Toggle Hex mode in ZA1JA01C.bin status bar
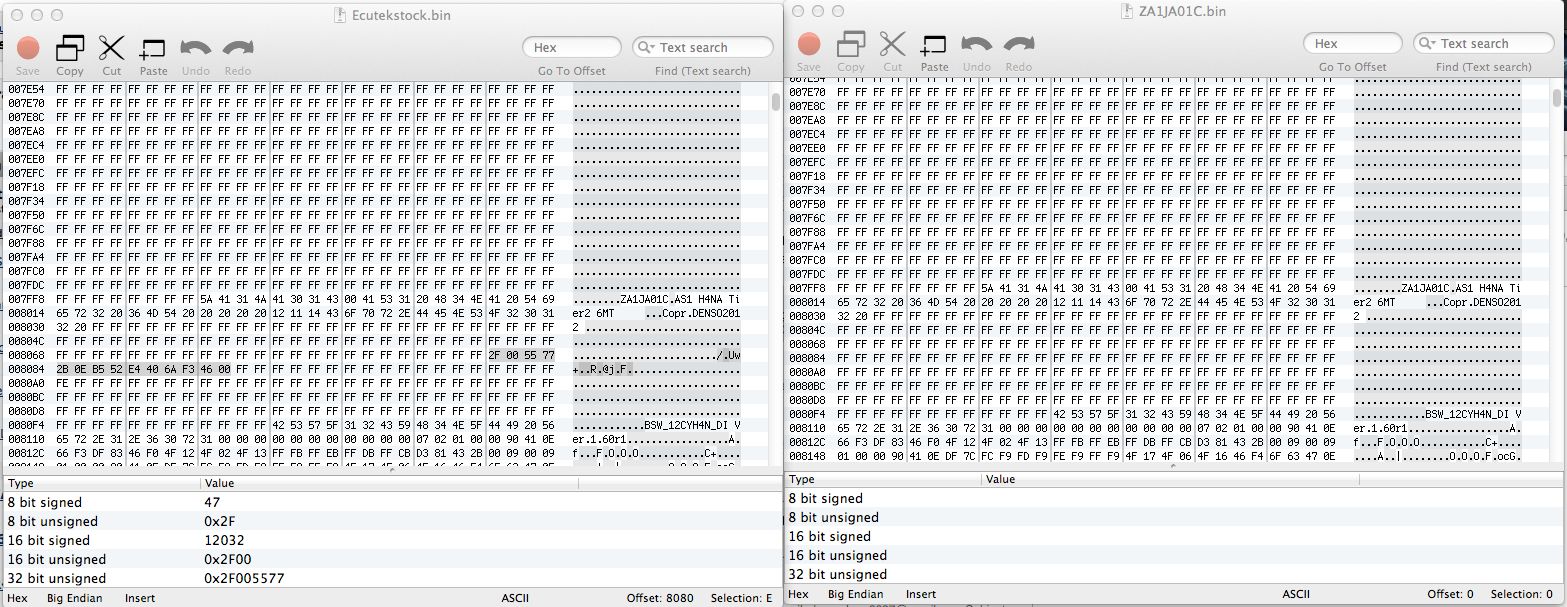Viewport: 1567px width, 607px height. (x=798, y=594)
